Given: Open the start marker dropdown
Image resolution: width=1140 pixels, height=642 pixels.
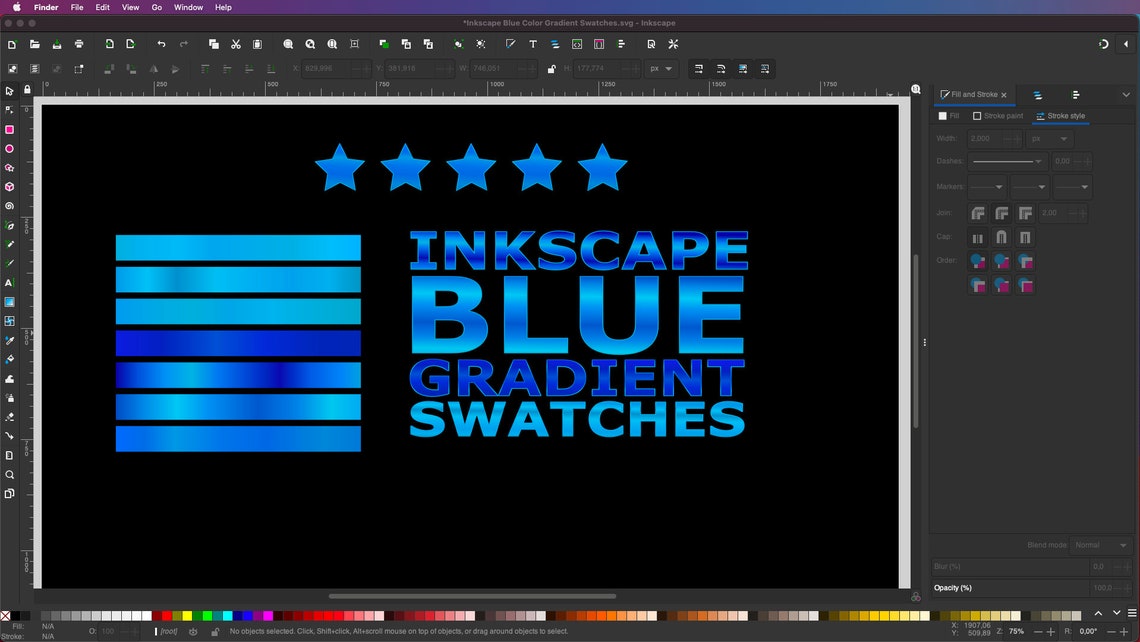Looking at the screenshot, I should tap(986, 186).
